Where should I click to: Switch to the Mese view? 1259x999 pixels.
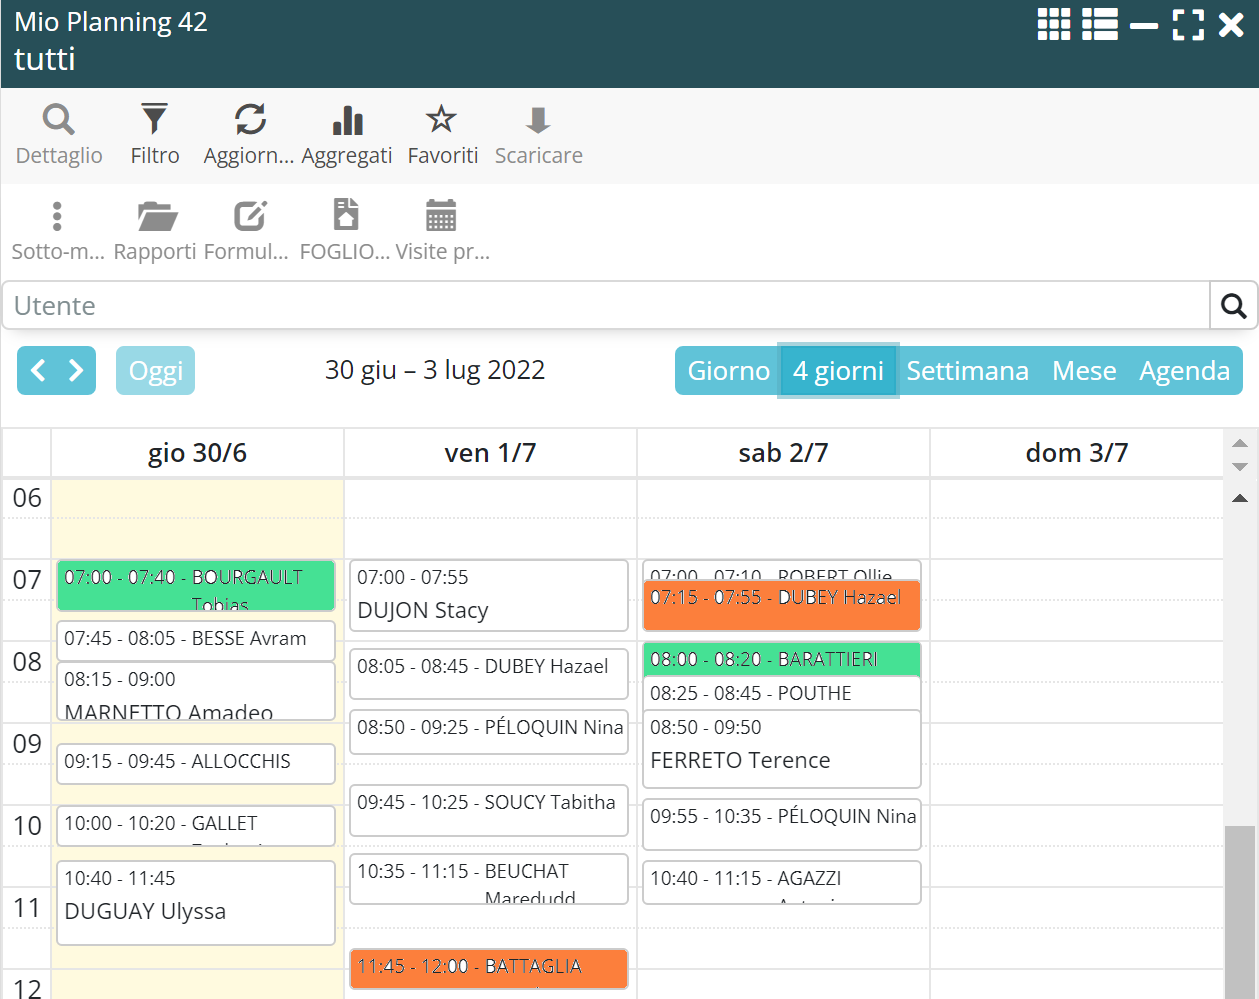(x=1084, y=371)
